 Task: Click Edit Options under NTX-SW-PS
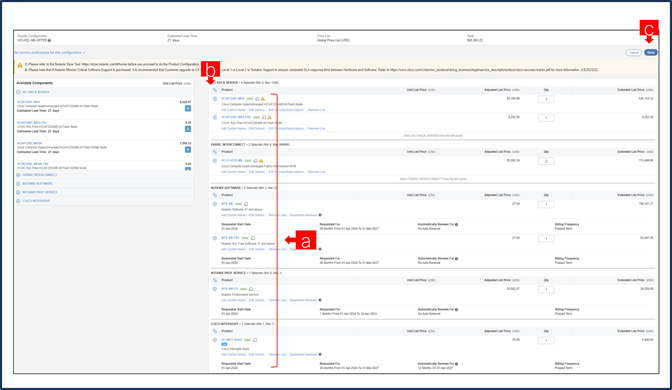pyautogui.click(x=257, y=300)
